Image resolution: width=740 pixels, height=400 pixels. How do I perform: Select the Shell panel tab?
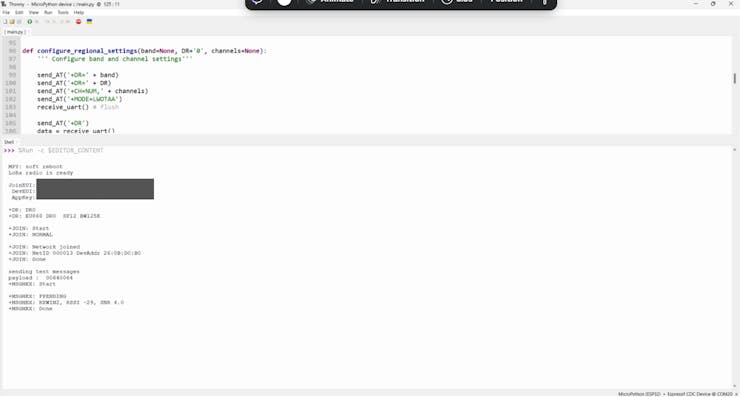click(x=9, y=142)
